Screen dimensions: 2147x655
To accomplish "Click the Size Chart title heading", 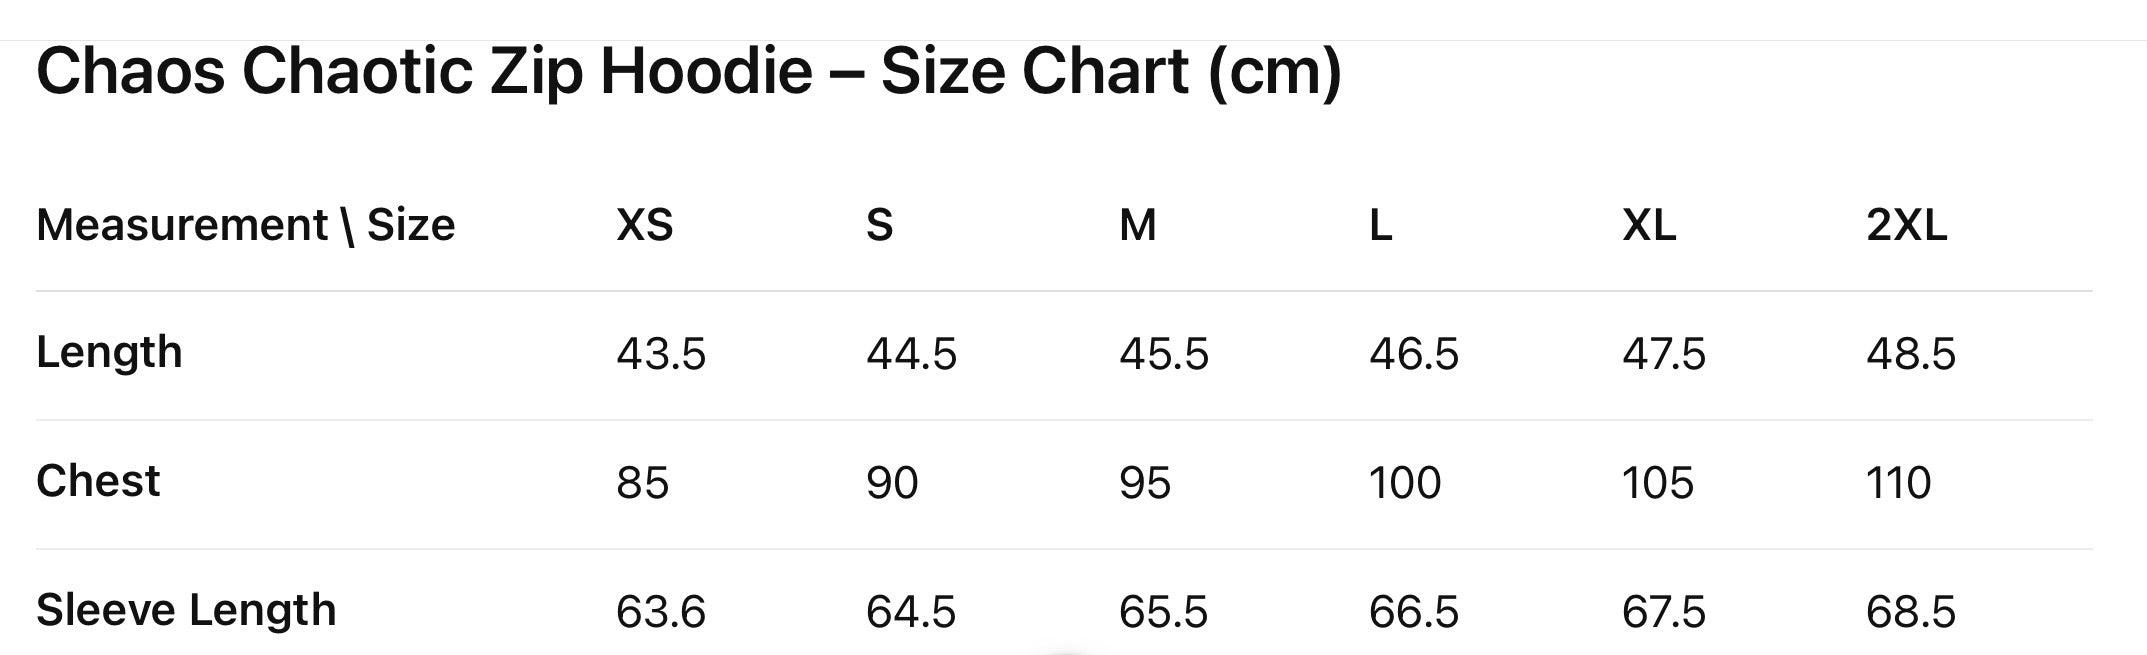I will [688, 72].
